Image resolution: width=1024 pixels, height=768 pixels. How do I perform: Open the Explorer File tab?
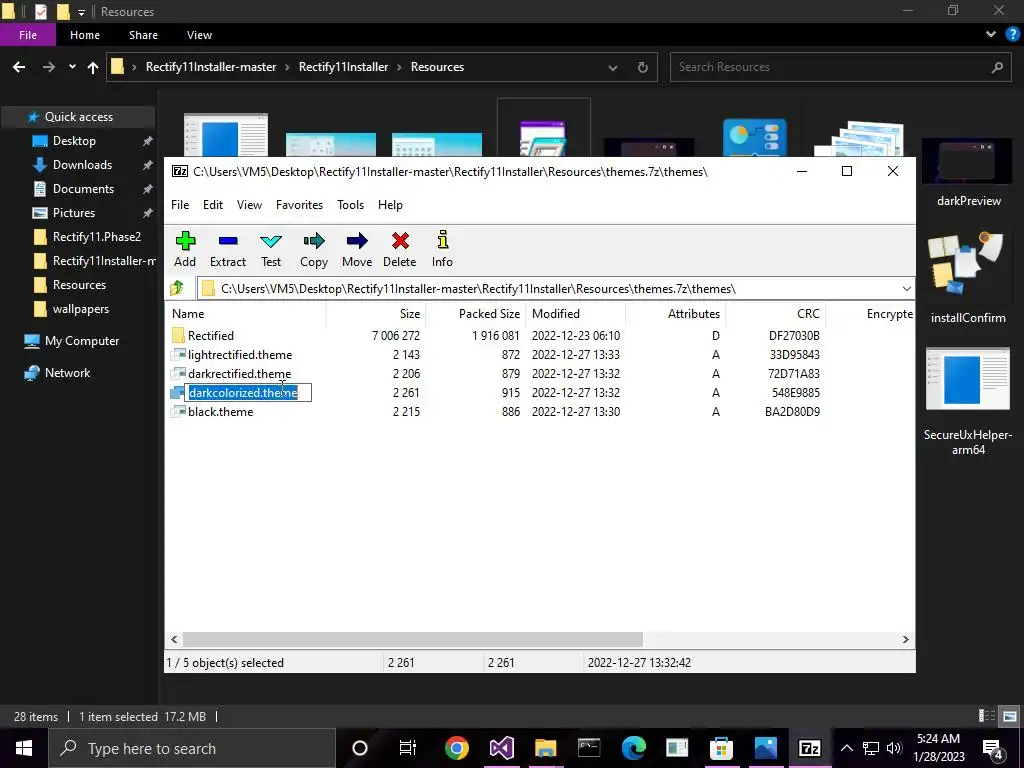click(27, 35)
